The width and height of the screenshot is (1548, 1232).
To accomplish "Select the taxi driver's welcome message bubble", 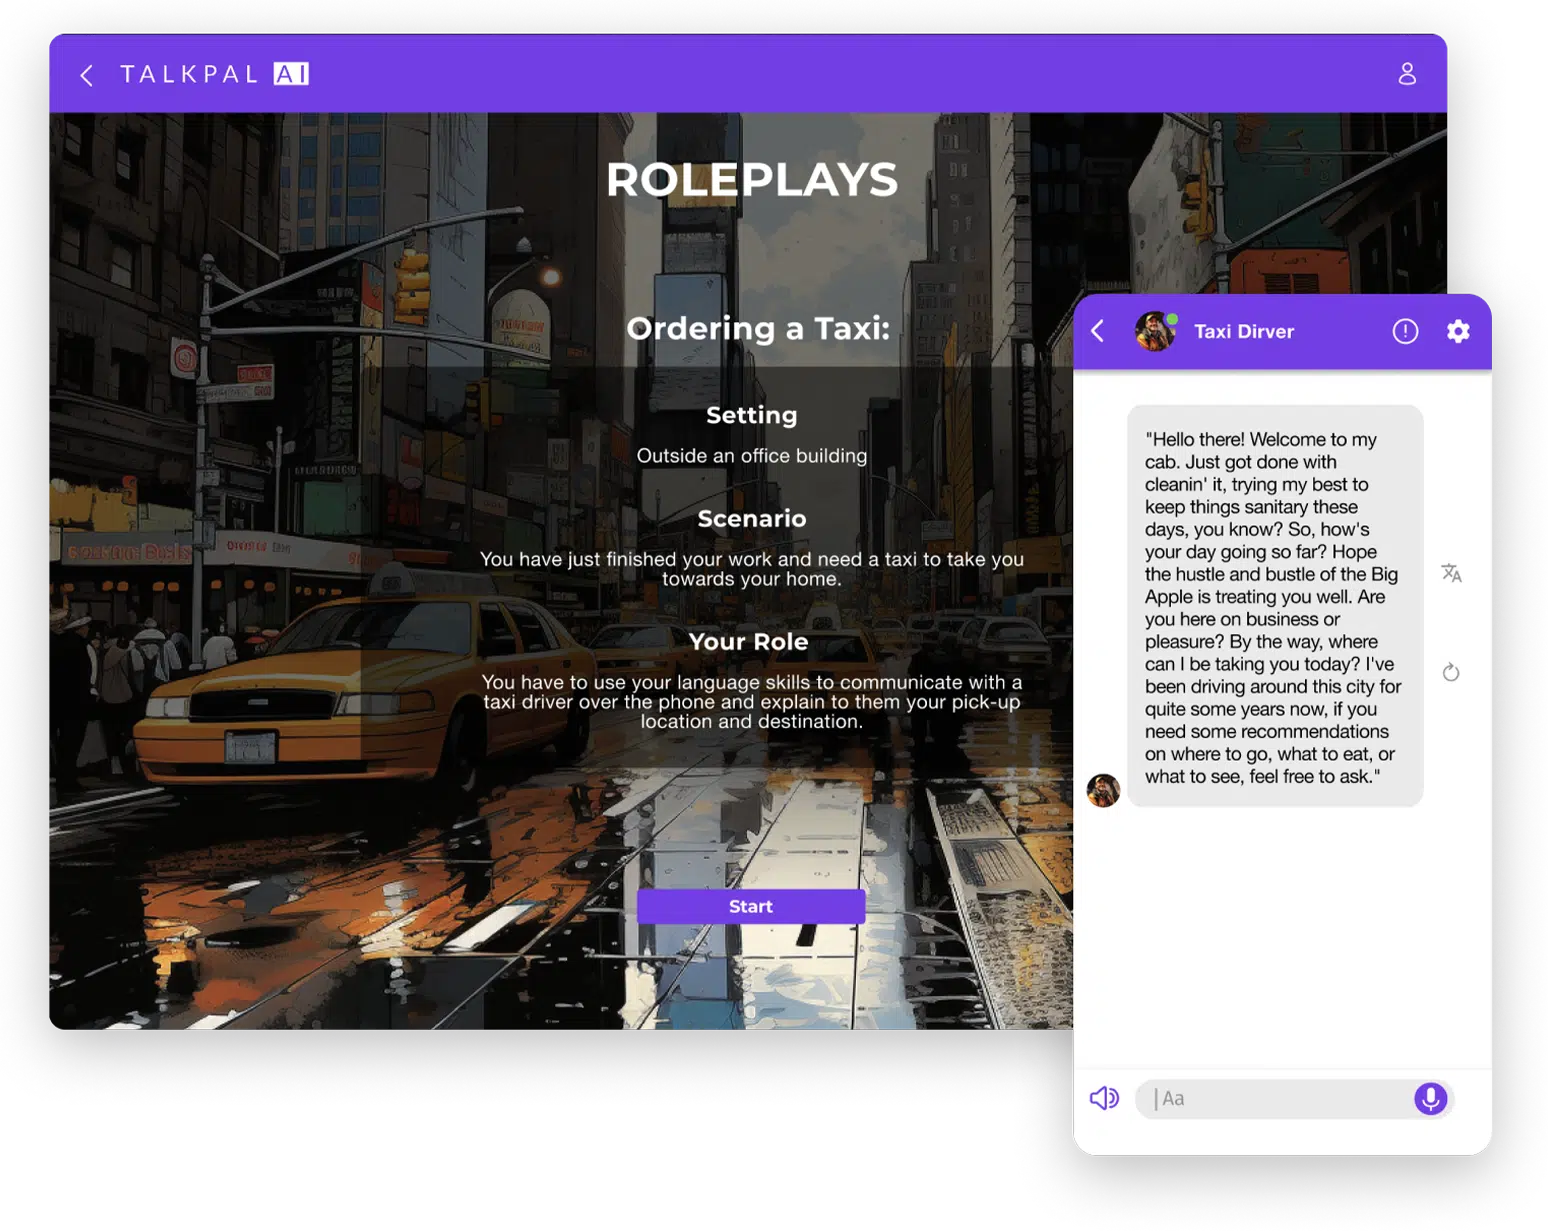I will pyautogui.click(x=1274, y=605).
